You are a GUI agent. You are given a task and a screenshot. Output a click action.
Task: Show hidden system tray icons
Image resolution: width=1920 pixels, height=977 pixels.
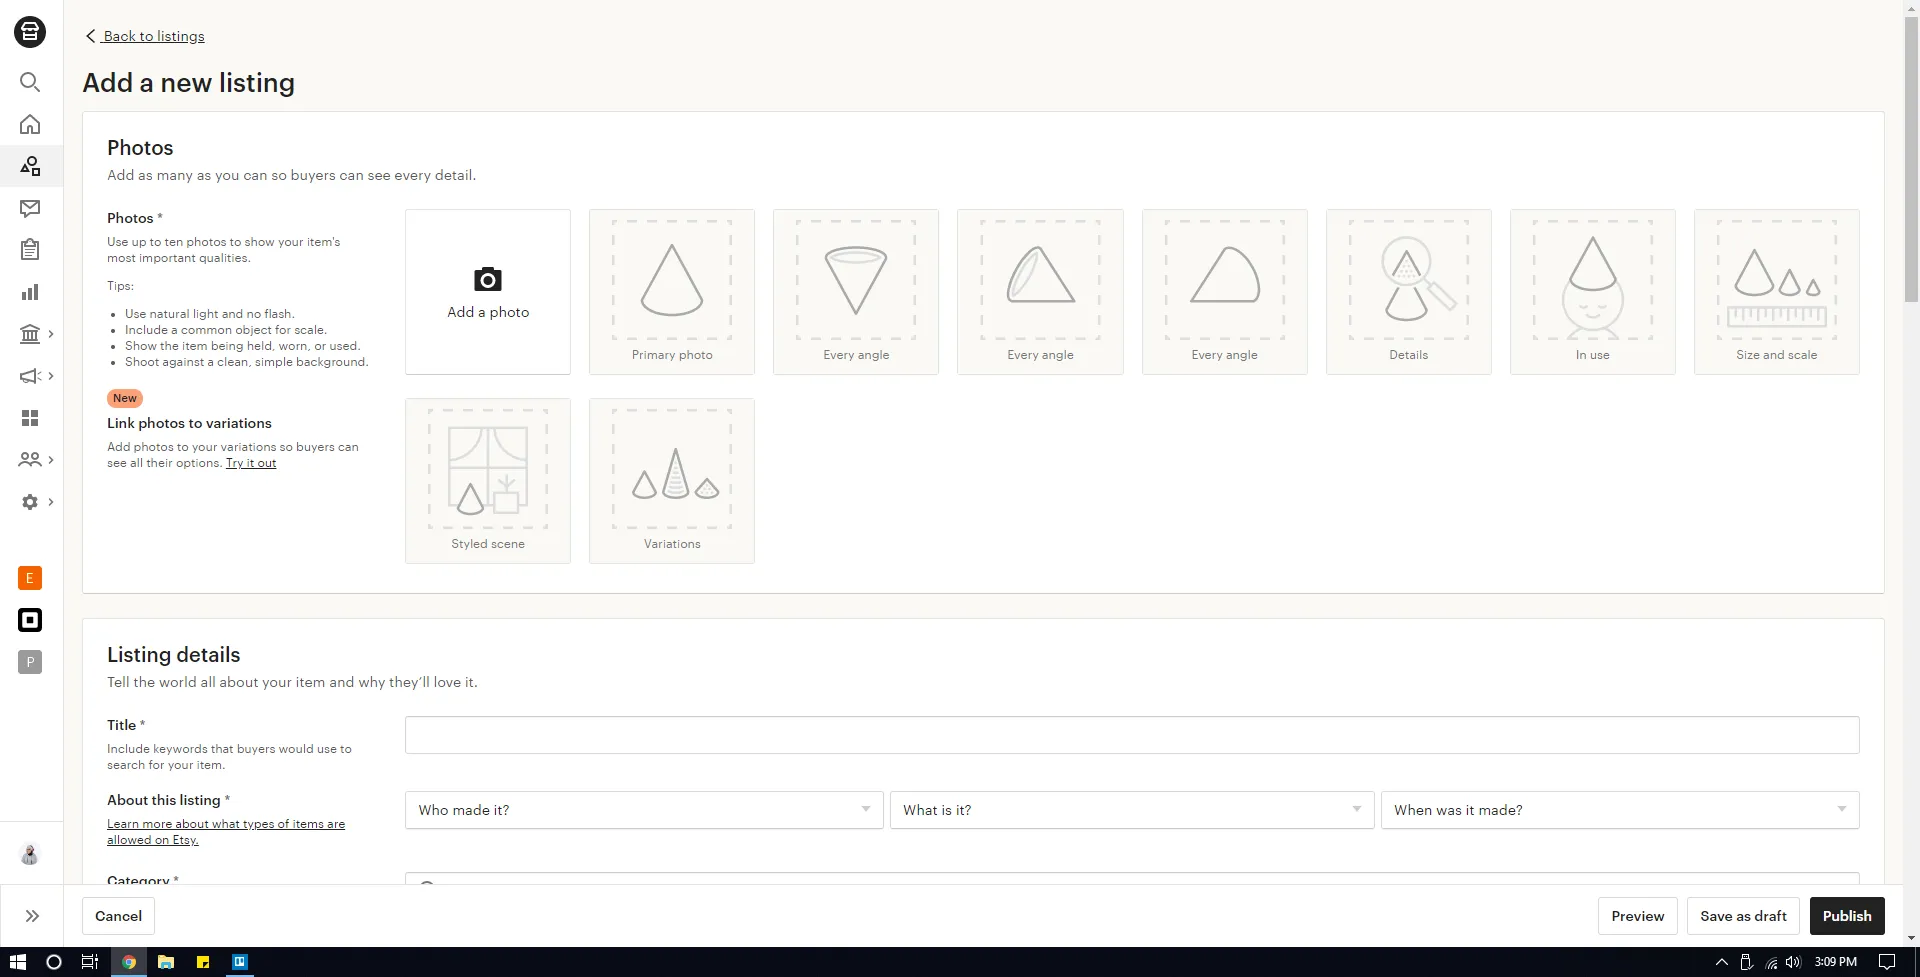pyautogui.click(x=1722, y=962)
